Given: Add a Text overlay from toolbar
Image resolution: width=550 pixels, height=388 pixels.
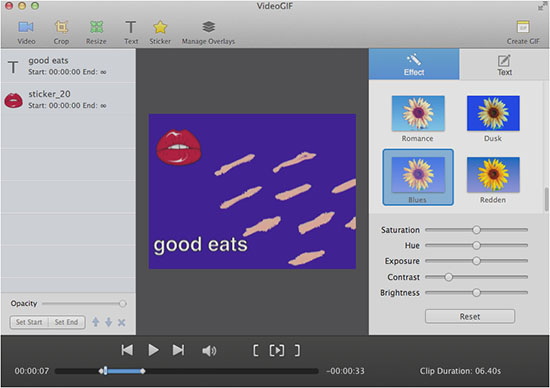Looking at the screenshot, I should coord(131,32).
